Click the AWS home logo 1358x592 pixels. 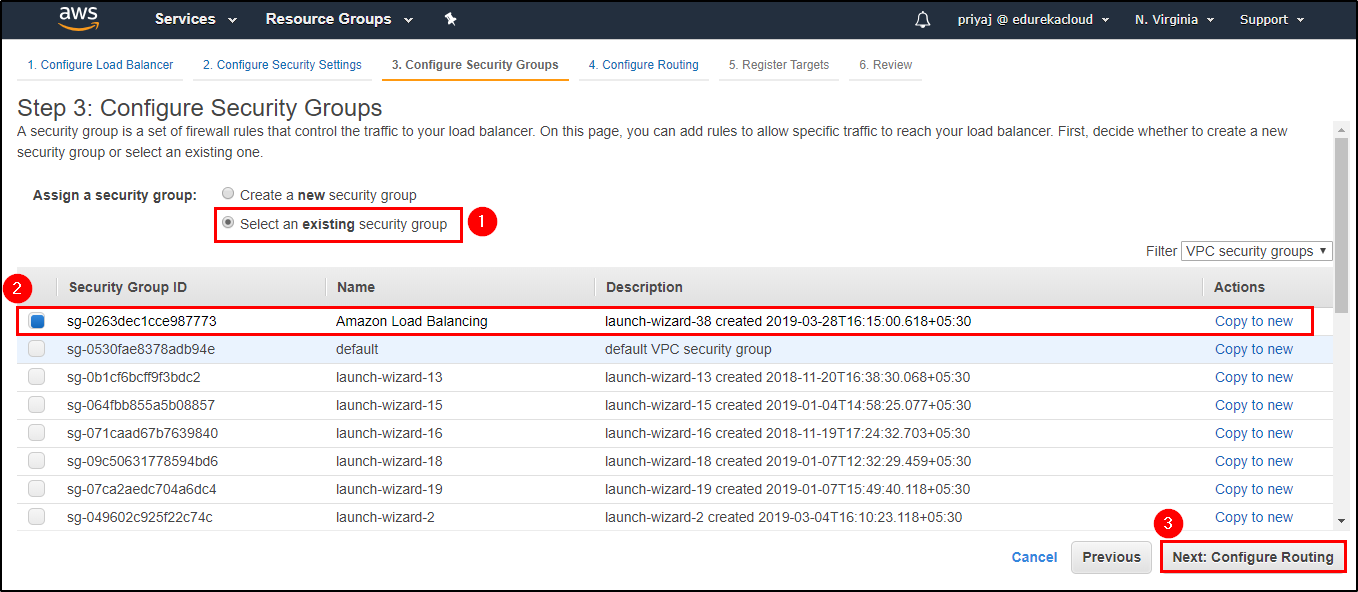point(78,18)
